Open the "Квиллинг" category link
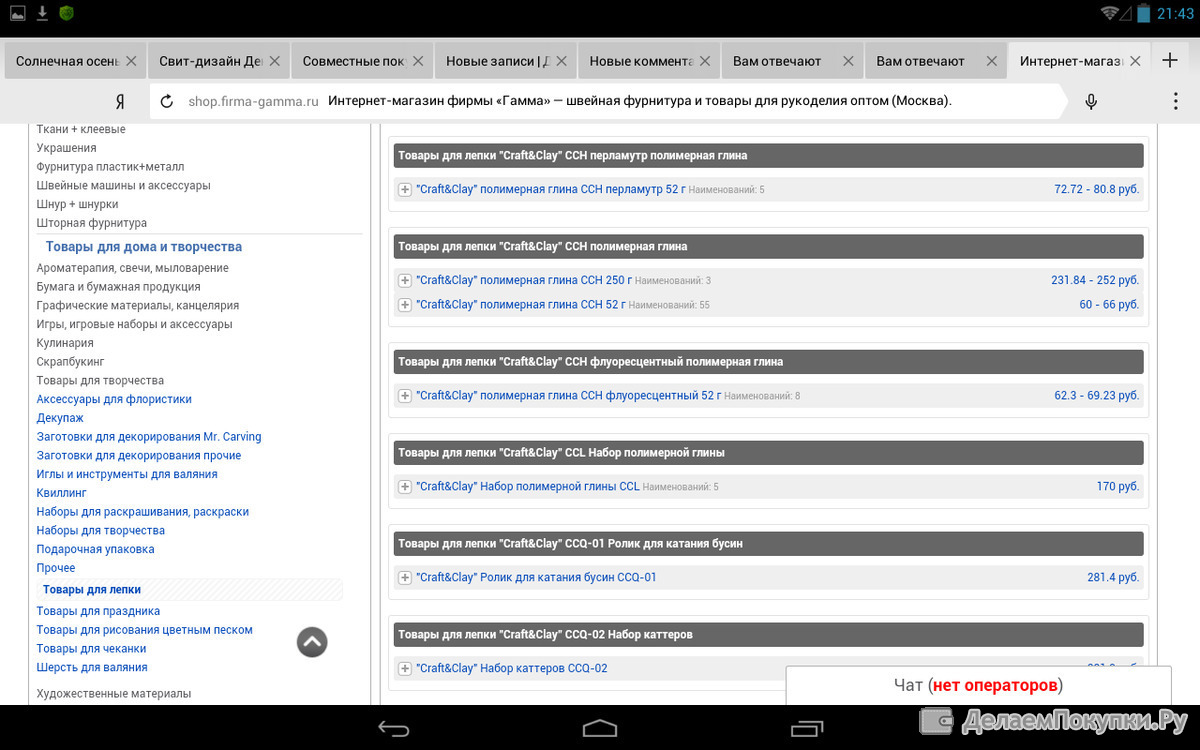1200x750 pixels. tap(62, 493)
